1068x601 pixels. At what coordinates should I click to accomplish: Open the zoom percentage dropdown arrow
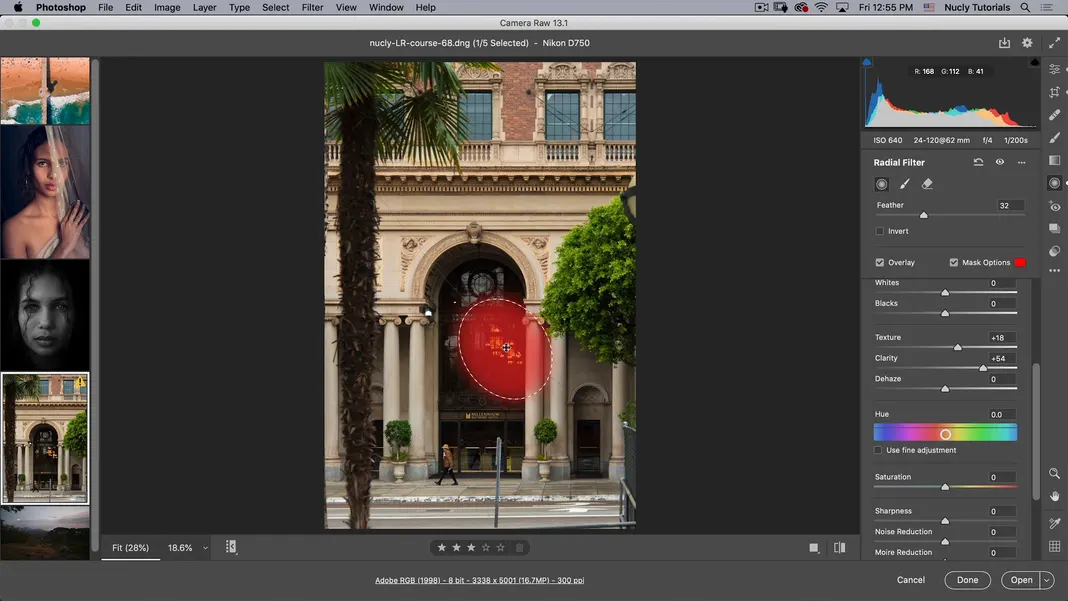tap(205, 548)
